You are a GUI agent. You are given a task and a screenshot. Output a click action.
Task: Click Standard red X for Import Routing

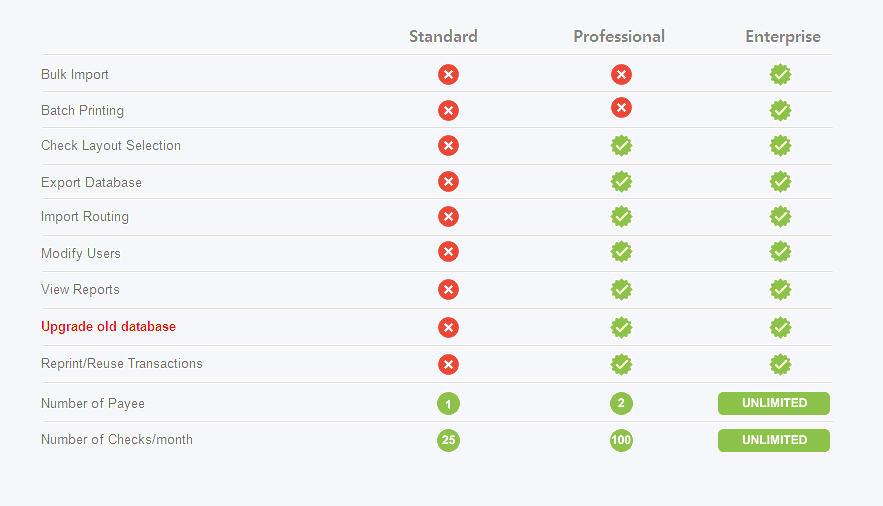(x=448, y=217)
